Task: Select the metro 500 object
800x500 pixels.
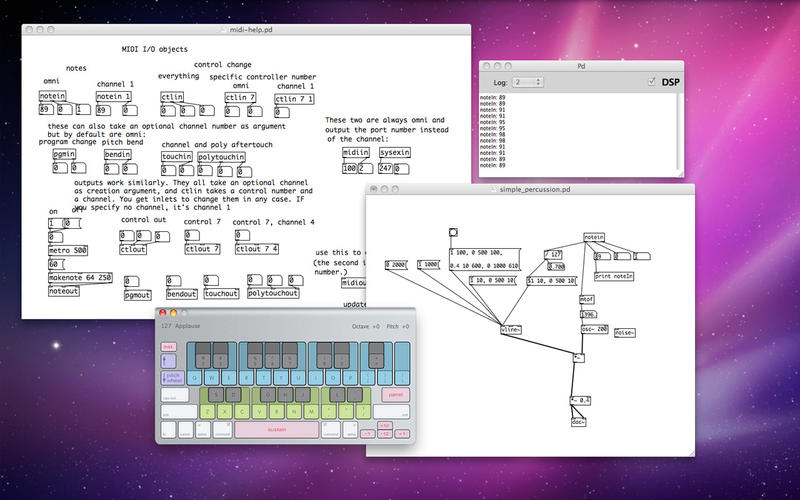Action: (x=68, y=249)
